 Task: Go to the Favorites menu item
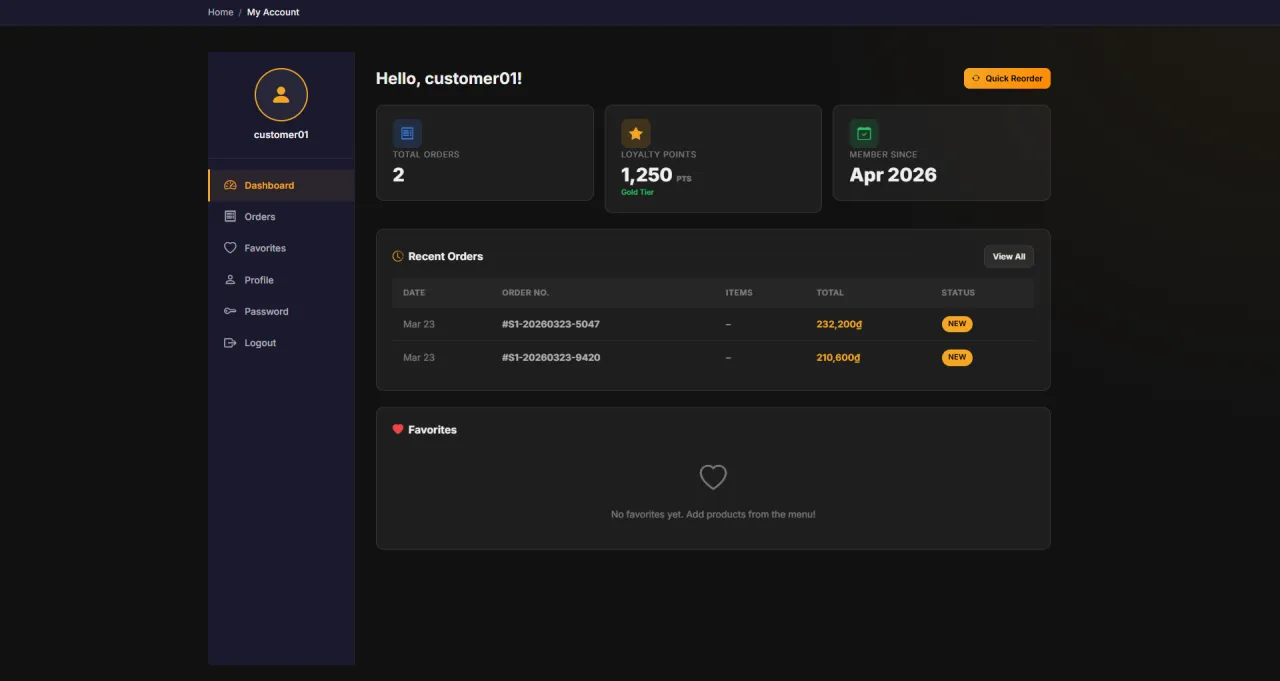pyautogui.click(x=281, y=248)
